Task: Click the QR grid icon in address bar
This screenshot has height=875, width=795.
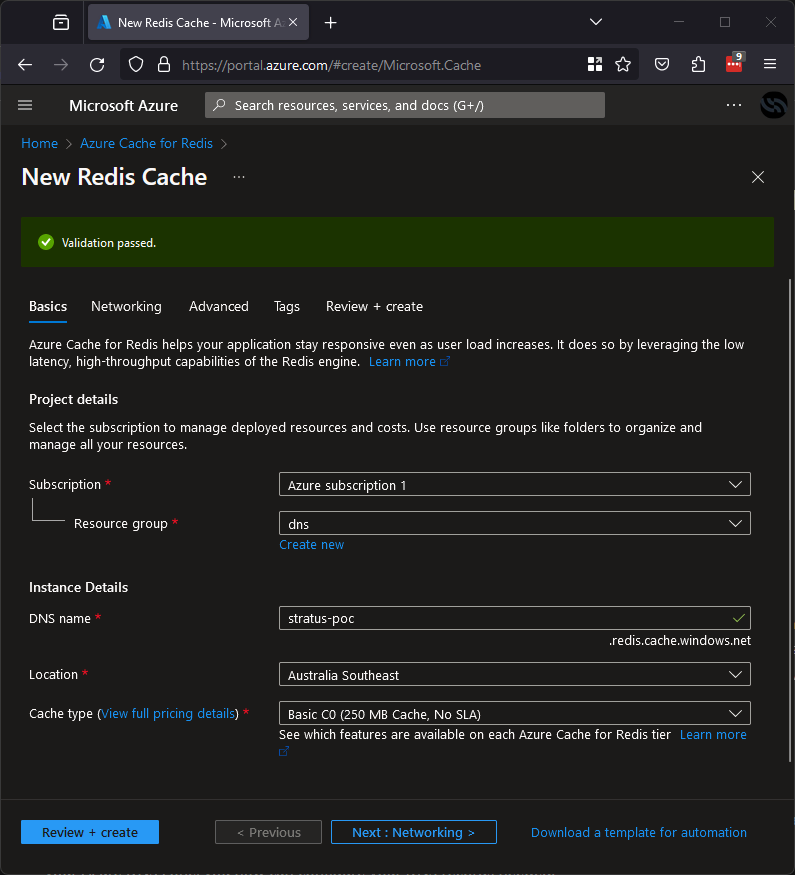Action: pos(595,64)
